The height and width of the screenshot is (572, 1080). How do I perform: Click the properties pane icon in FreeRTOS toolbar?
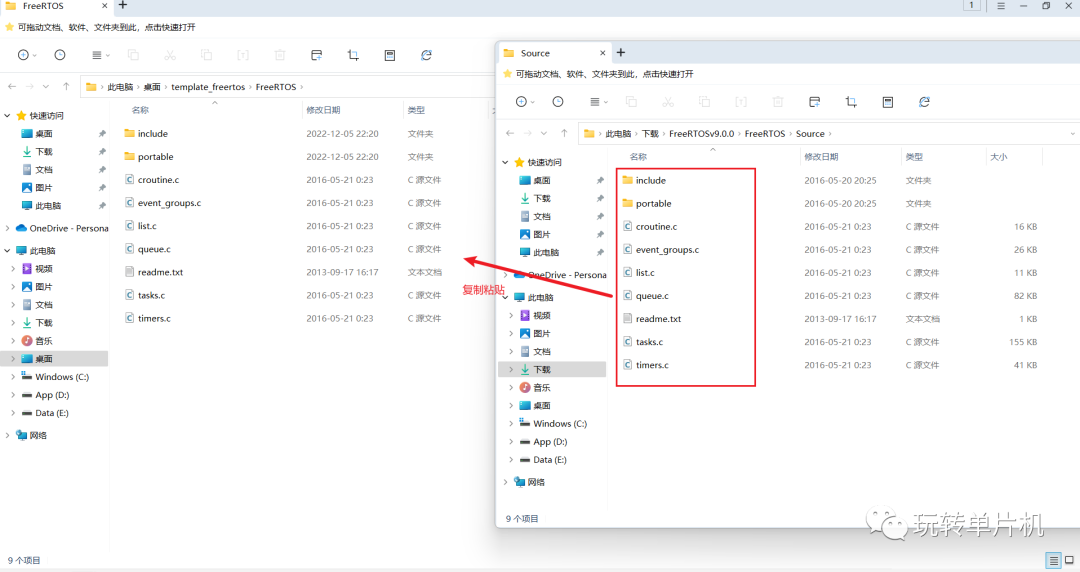tap(390, 55)
